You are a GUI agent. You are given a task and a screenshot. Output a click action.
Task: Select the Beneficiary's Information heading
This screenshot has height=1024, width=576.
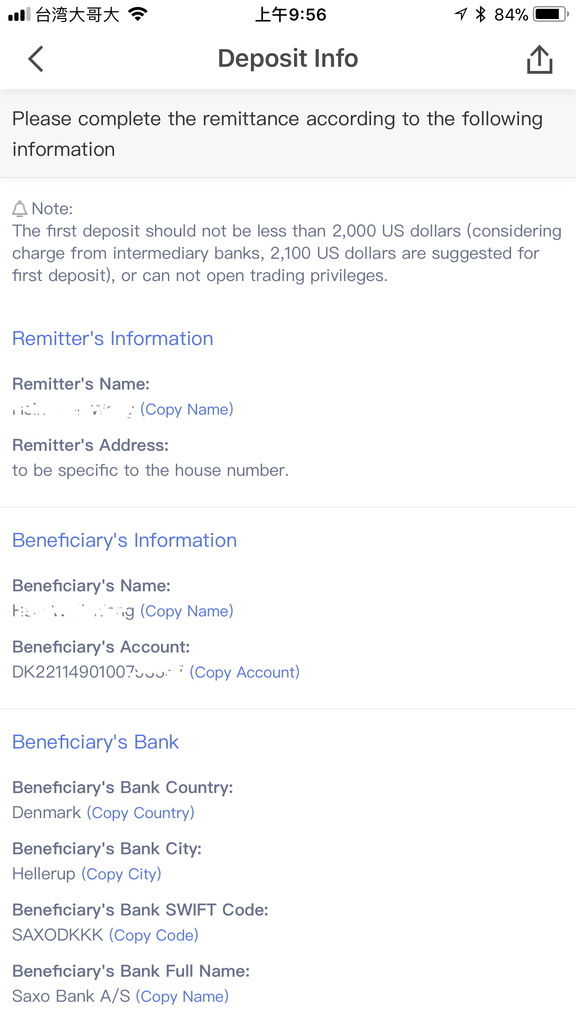(124, 540)
